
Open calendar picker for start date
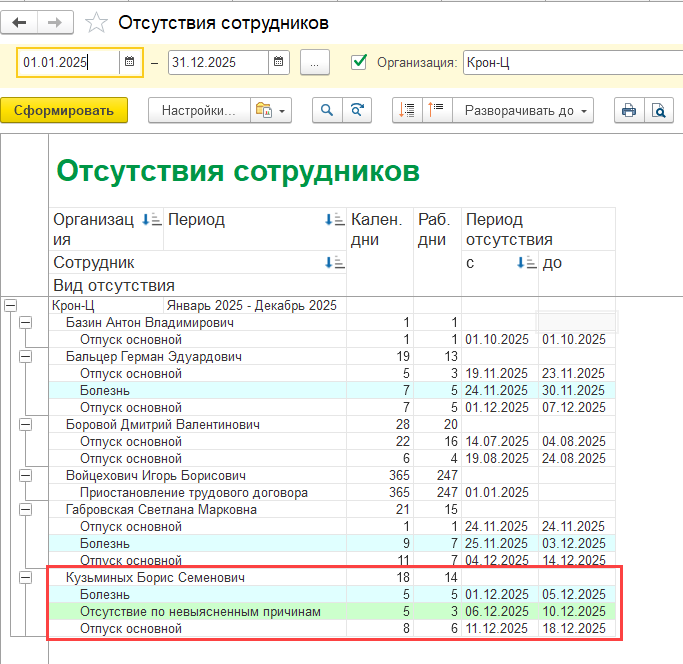(x=129, y=62)
